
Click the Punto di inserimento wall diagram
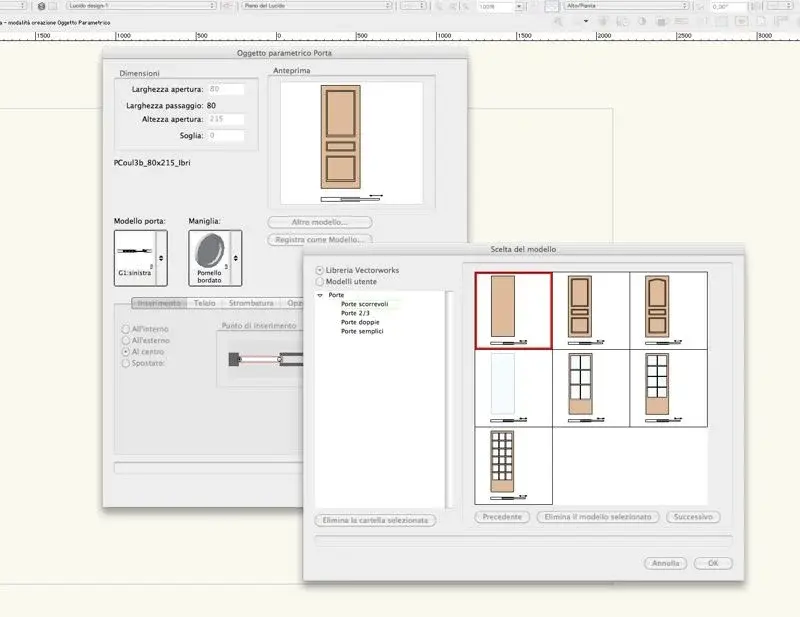click(x=265, y=359)
